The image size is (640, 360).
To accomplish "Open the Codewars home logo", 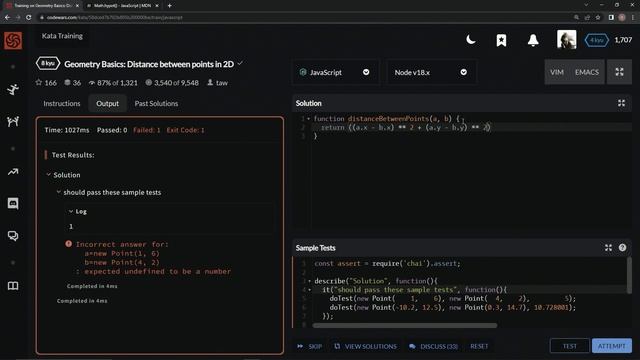I will coord(13,40).
